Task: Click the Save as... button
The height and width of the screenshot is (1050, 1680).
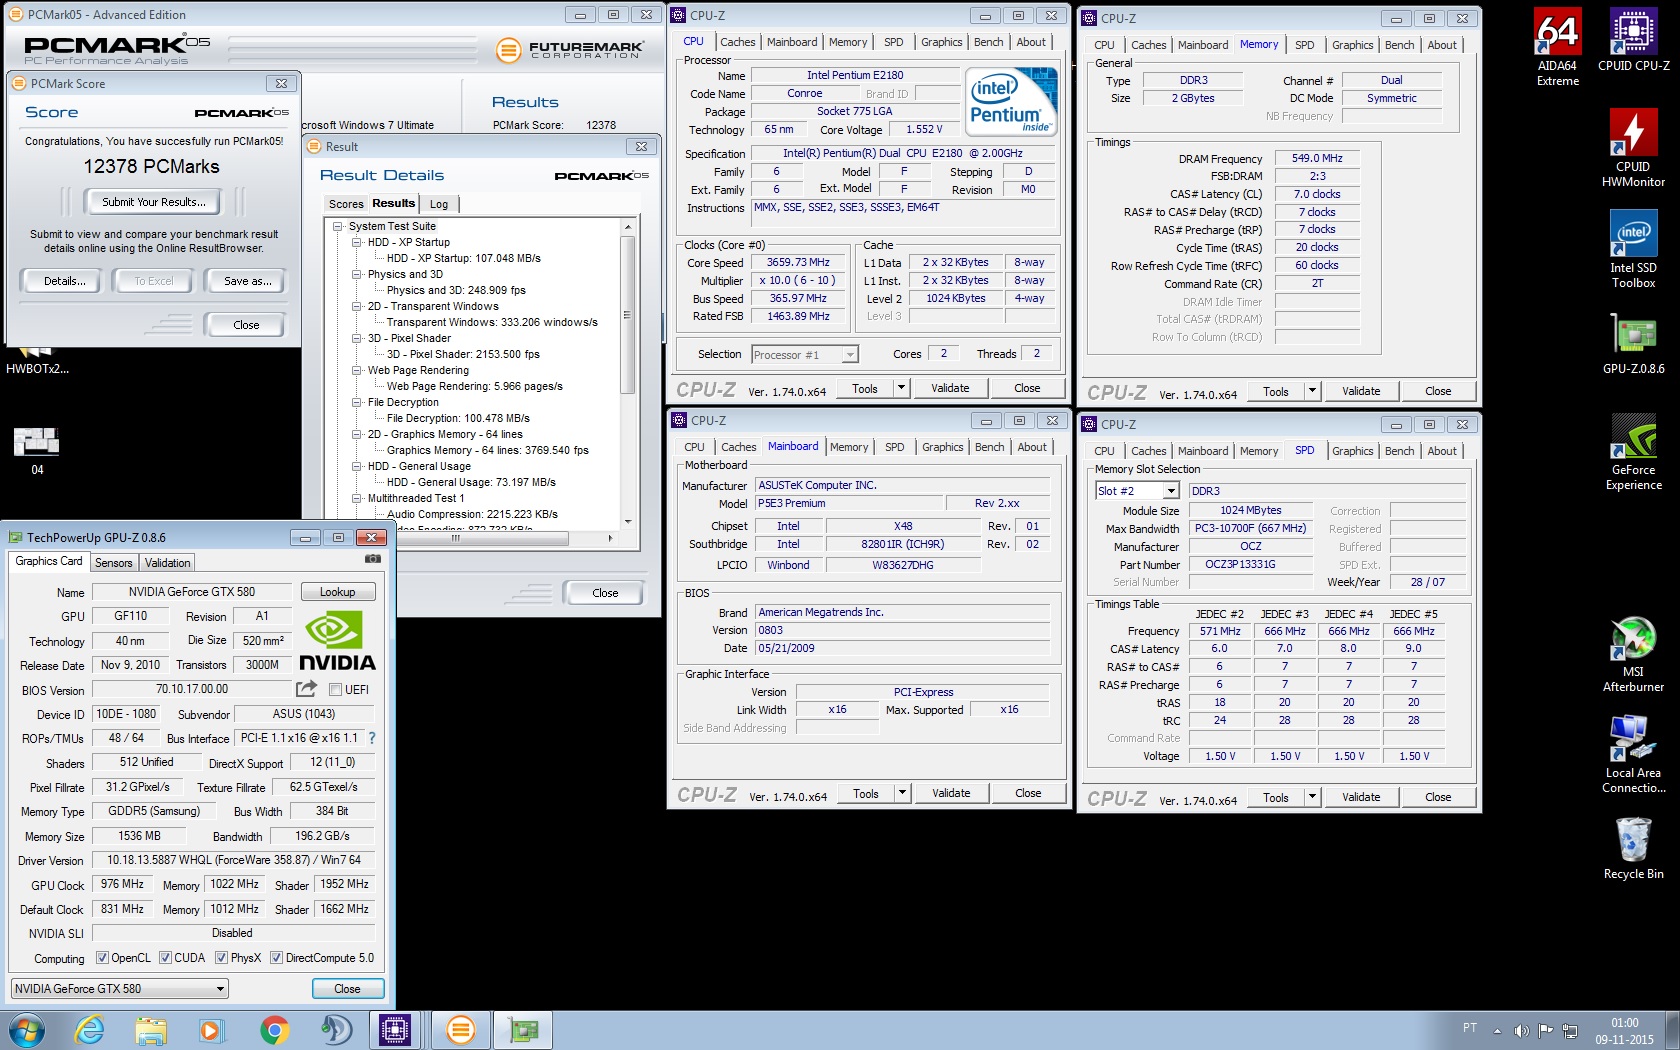Action: 247,281
